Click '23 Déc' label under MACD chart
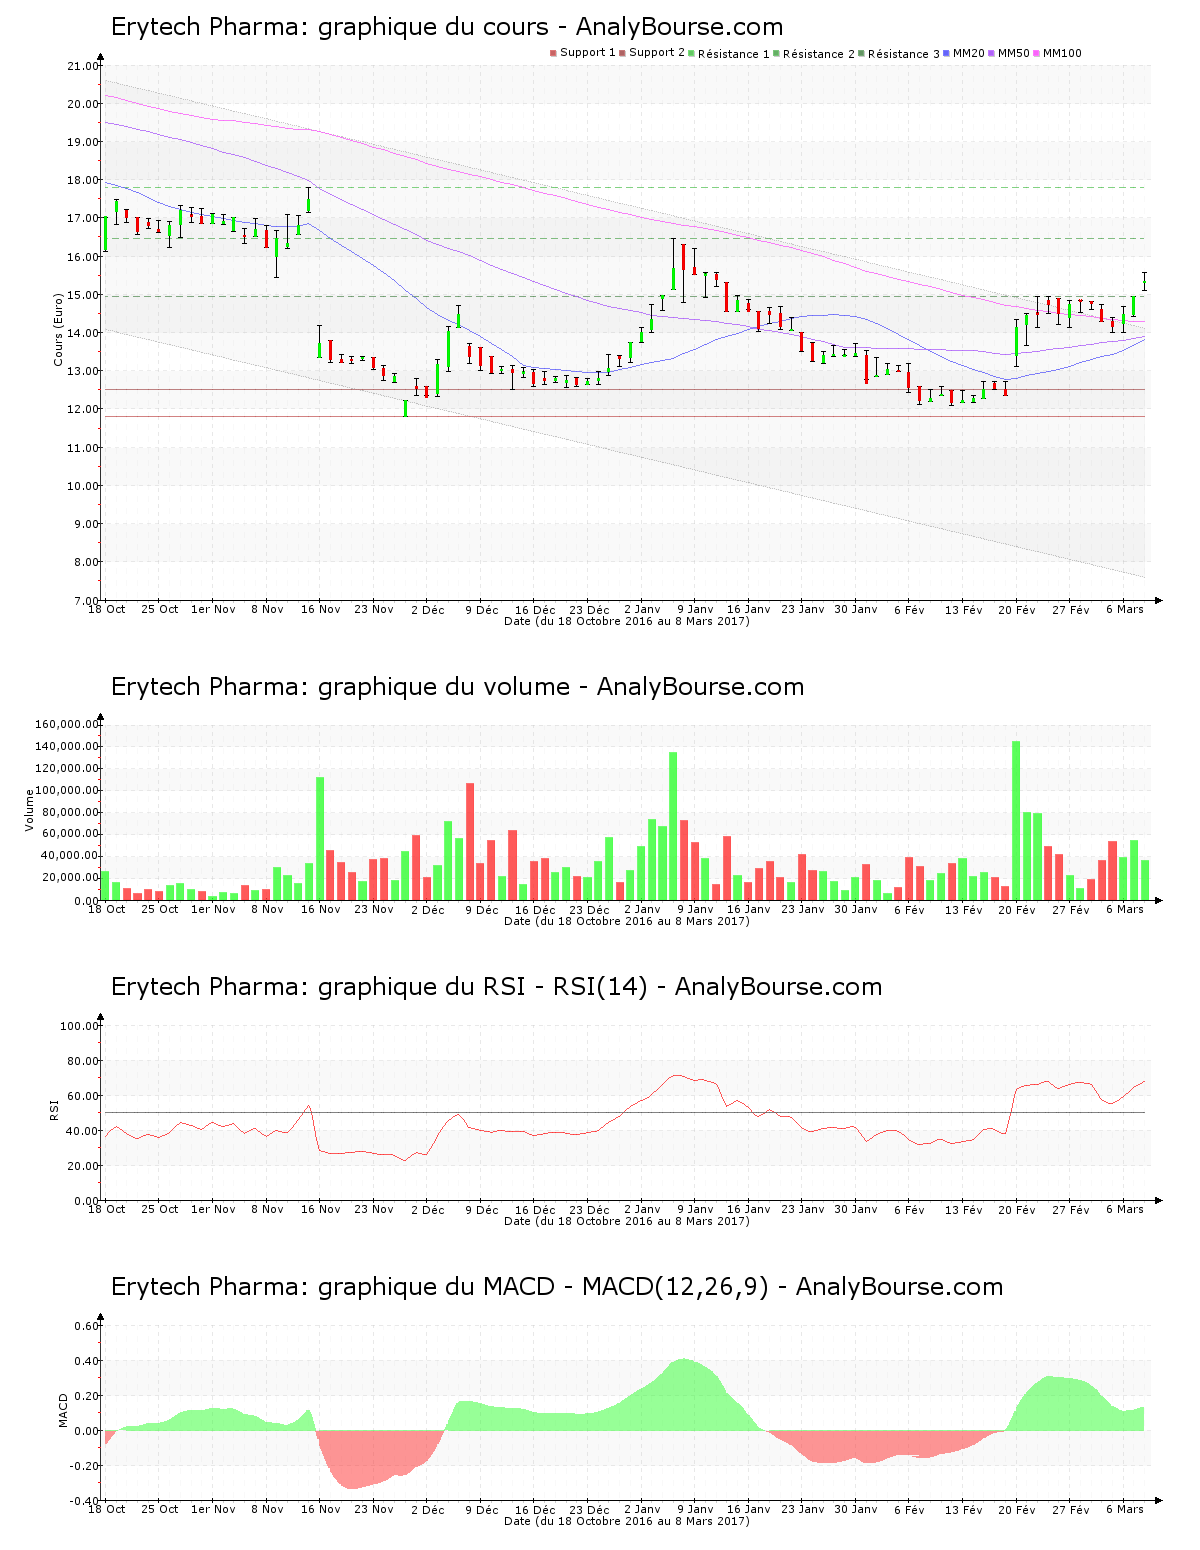1200x1550 pixels. [x=589, y=1509]
